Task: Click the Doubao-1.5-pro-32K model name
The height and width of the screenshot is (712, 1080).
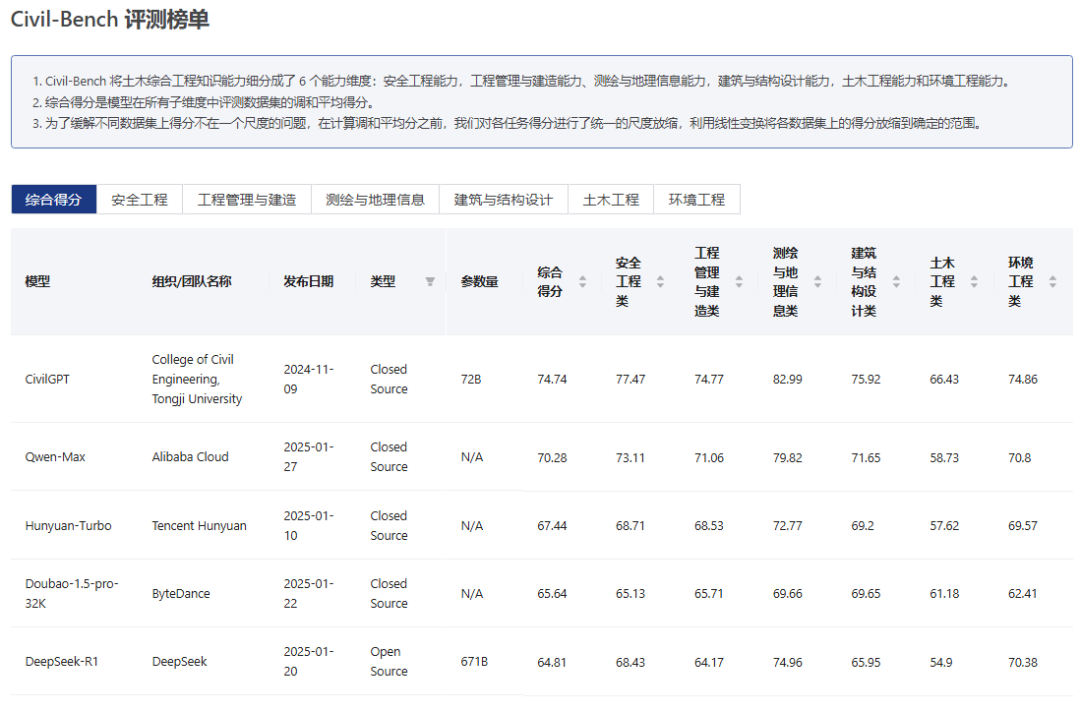Action: click(72, 594)
